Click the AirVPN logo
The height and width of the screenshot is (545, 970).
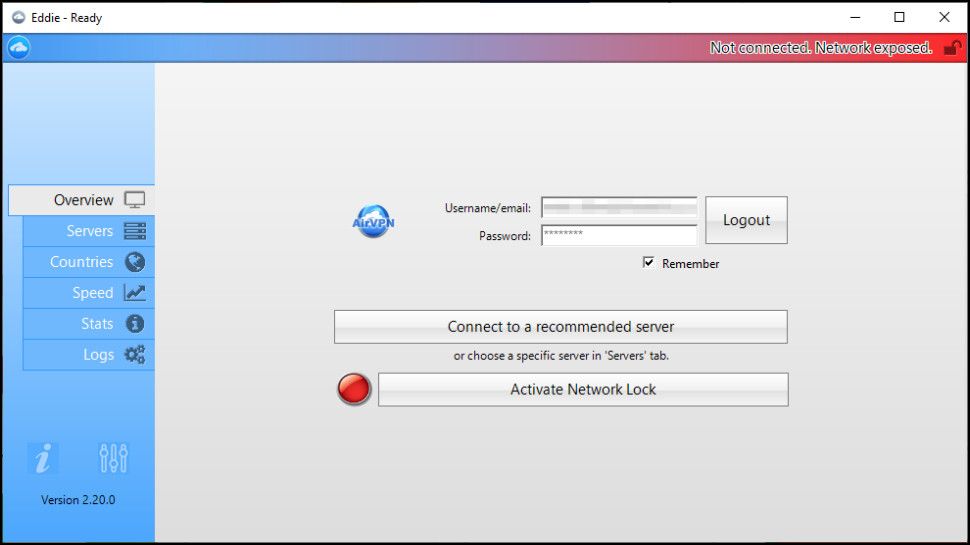tap(373, 221)
